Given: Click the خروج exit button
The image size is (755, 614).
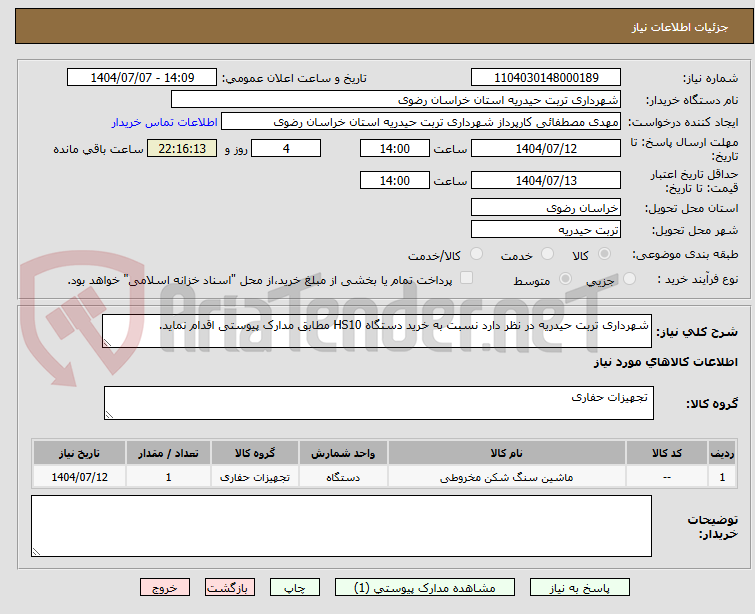Looking at the screenshot, I should (165, 588).
